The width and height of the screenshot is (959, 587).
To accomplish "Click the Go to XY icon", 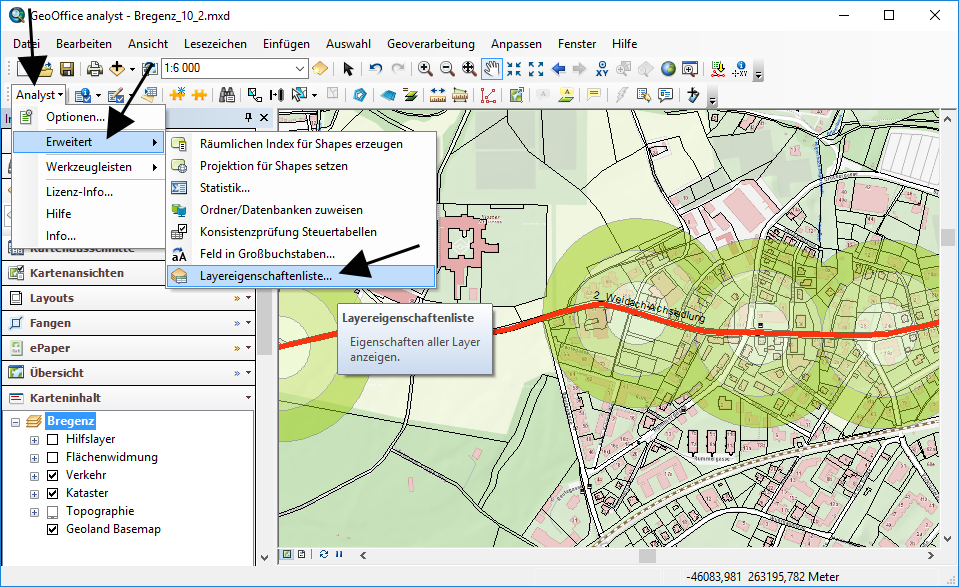I will pos(602,69).
